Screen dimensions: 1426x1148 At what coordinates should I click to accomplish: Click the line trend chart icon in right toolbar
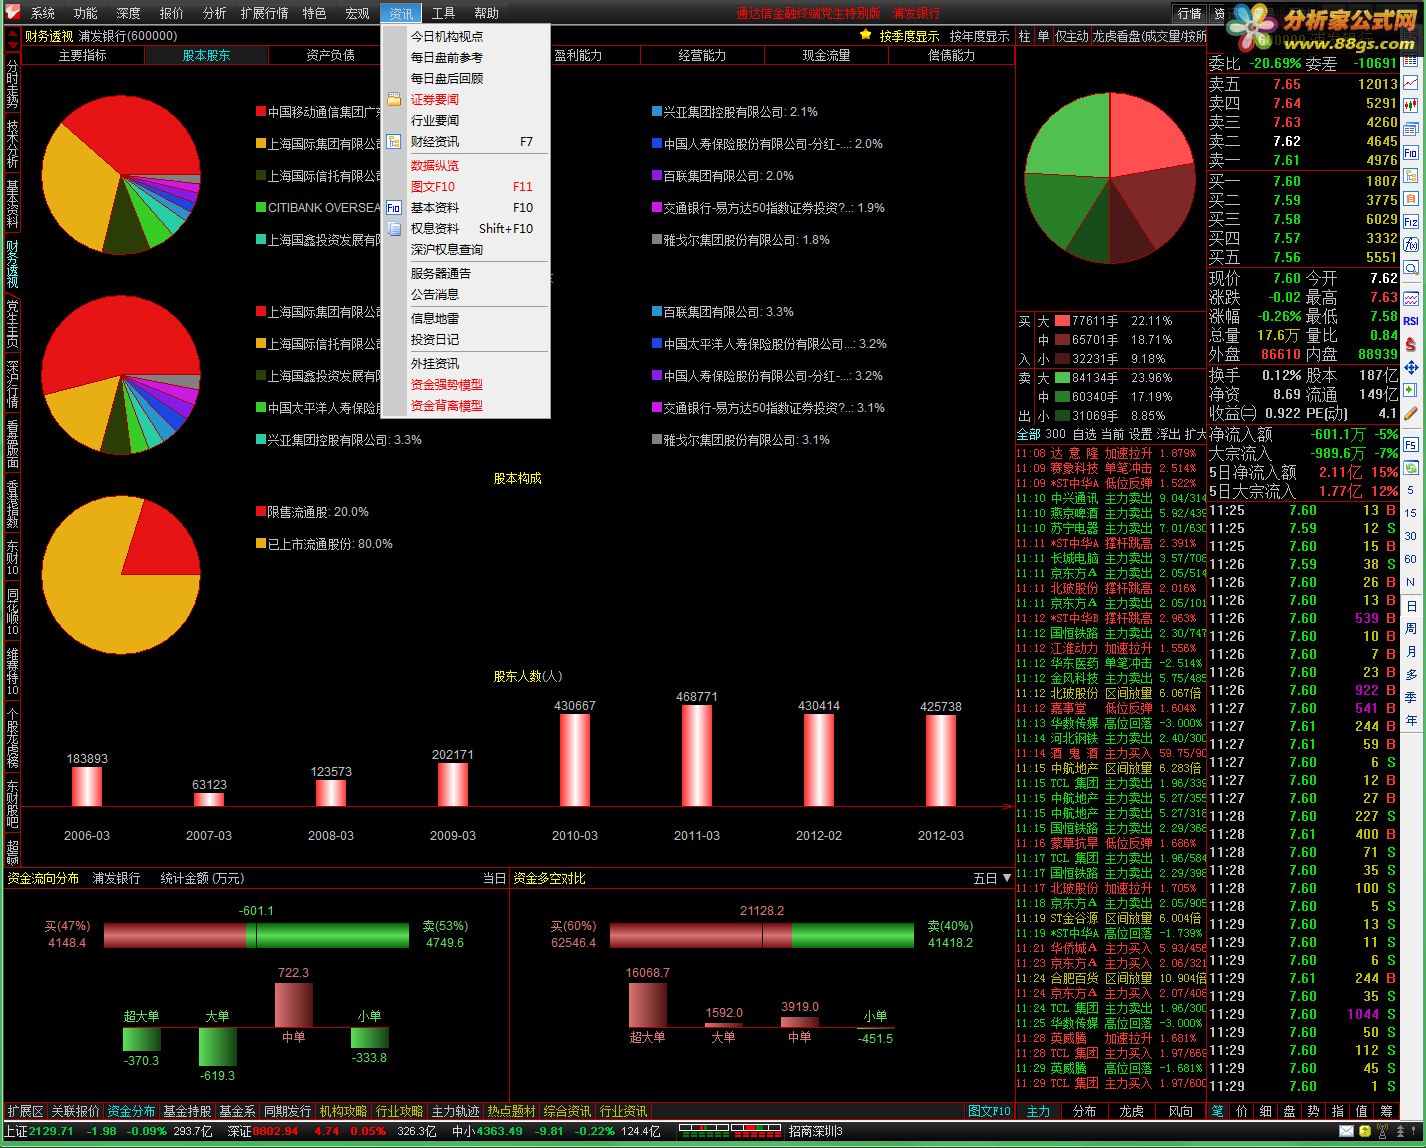click(x=1411, y=83)
